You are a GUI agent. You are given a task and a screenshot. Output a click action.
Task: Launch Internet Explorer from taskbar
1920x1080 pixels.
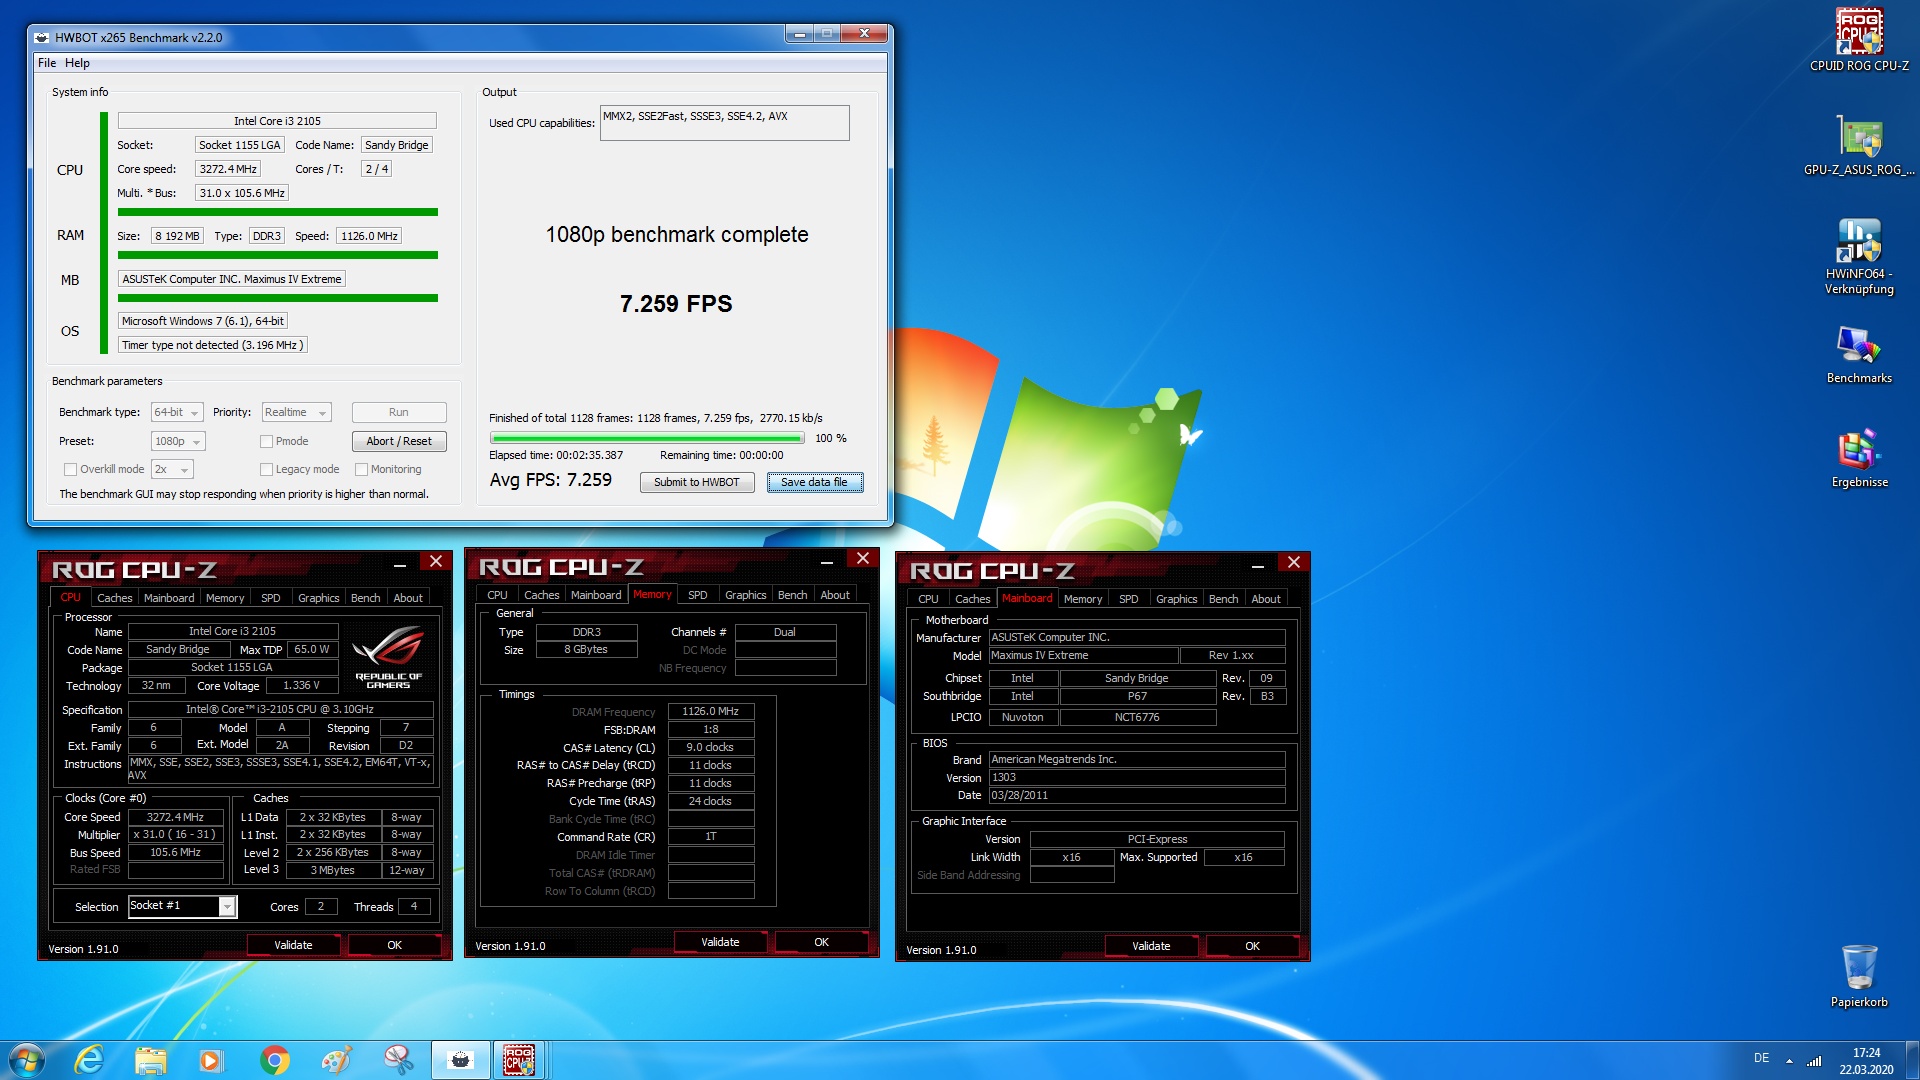point(89,1060)
